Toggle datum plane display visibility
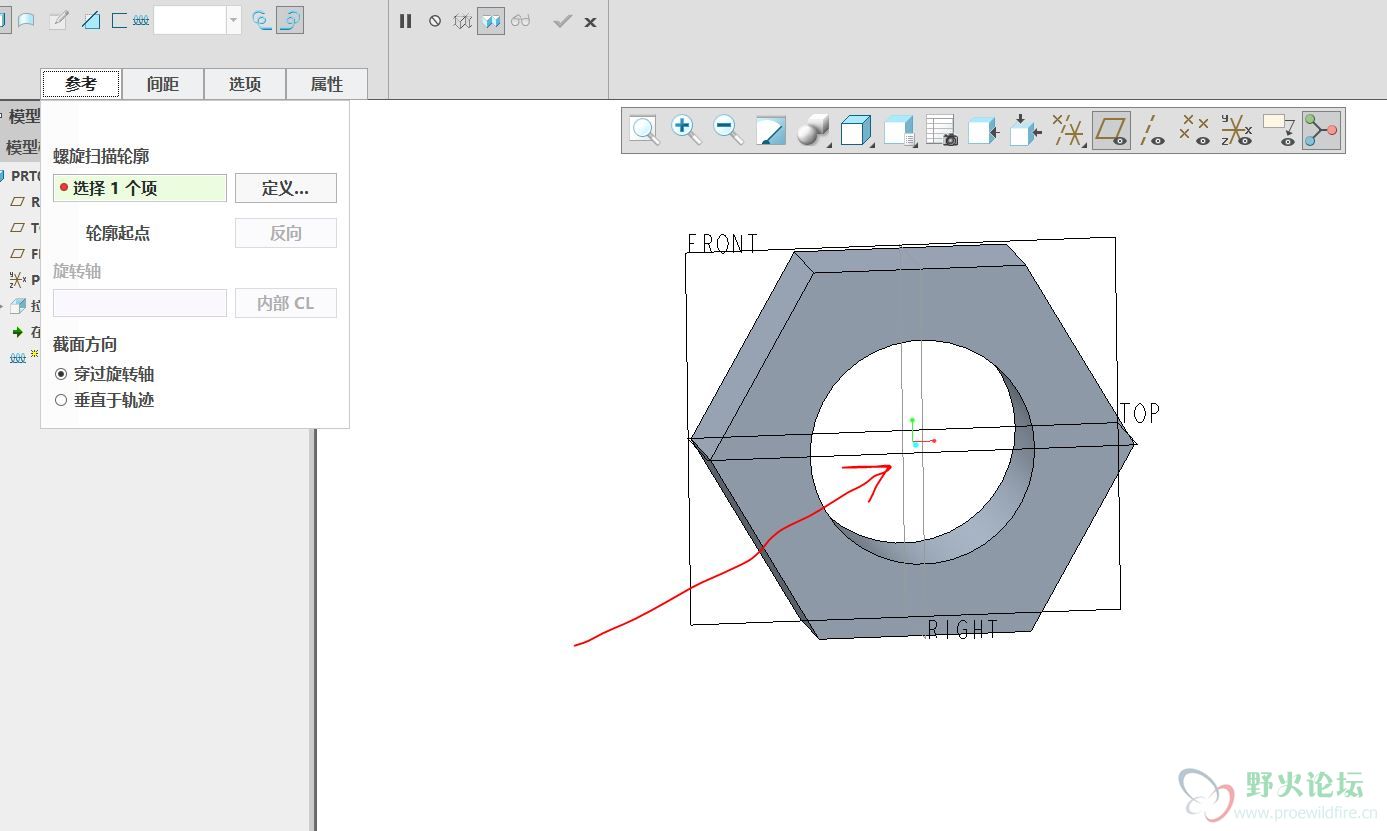Viewport: 1387px width, 831px height. (1111, 131)
